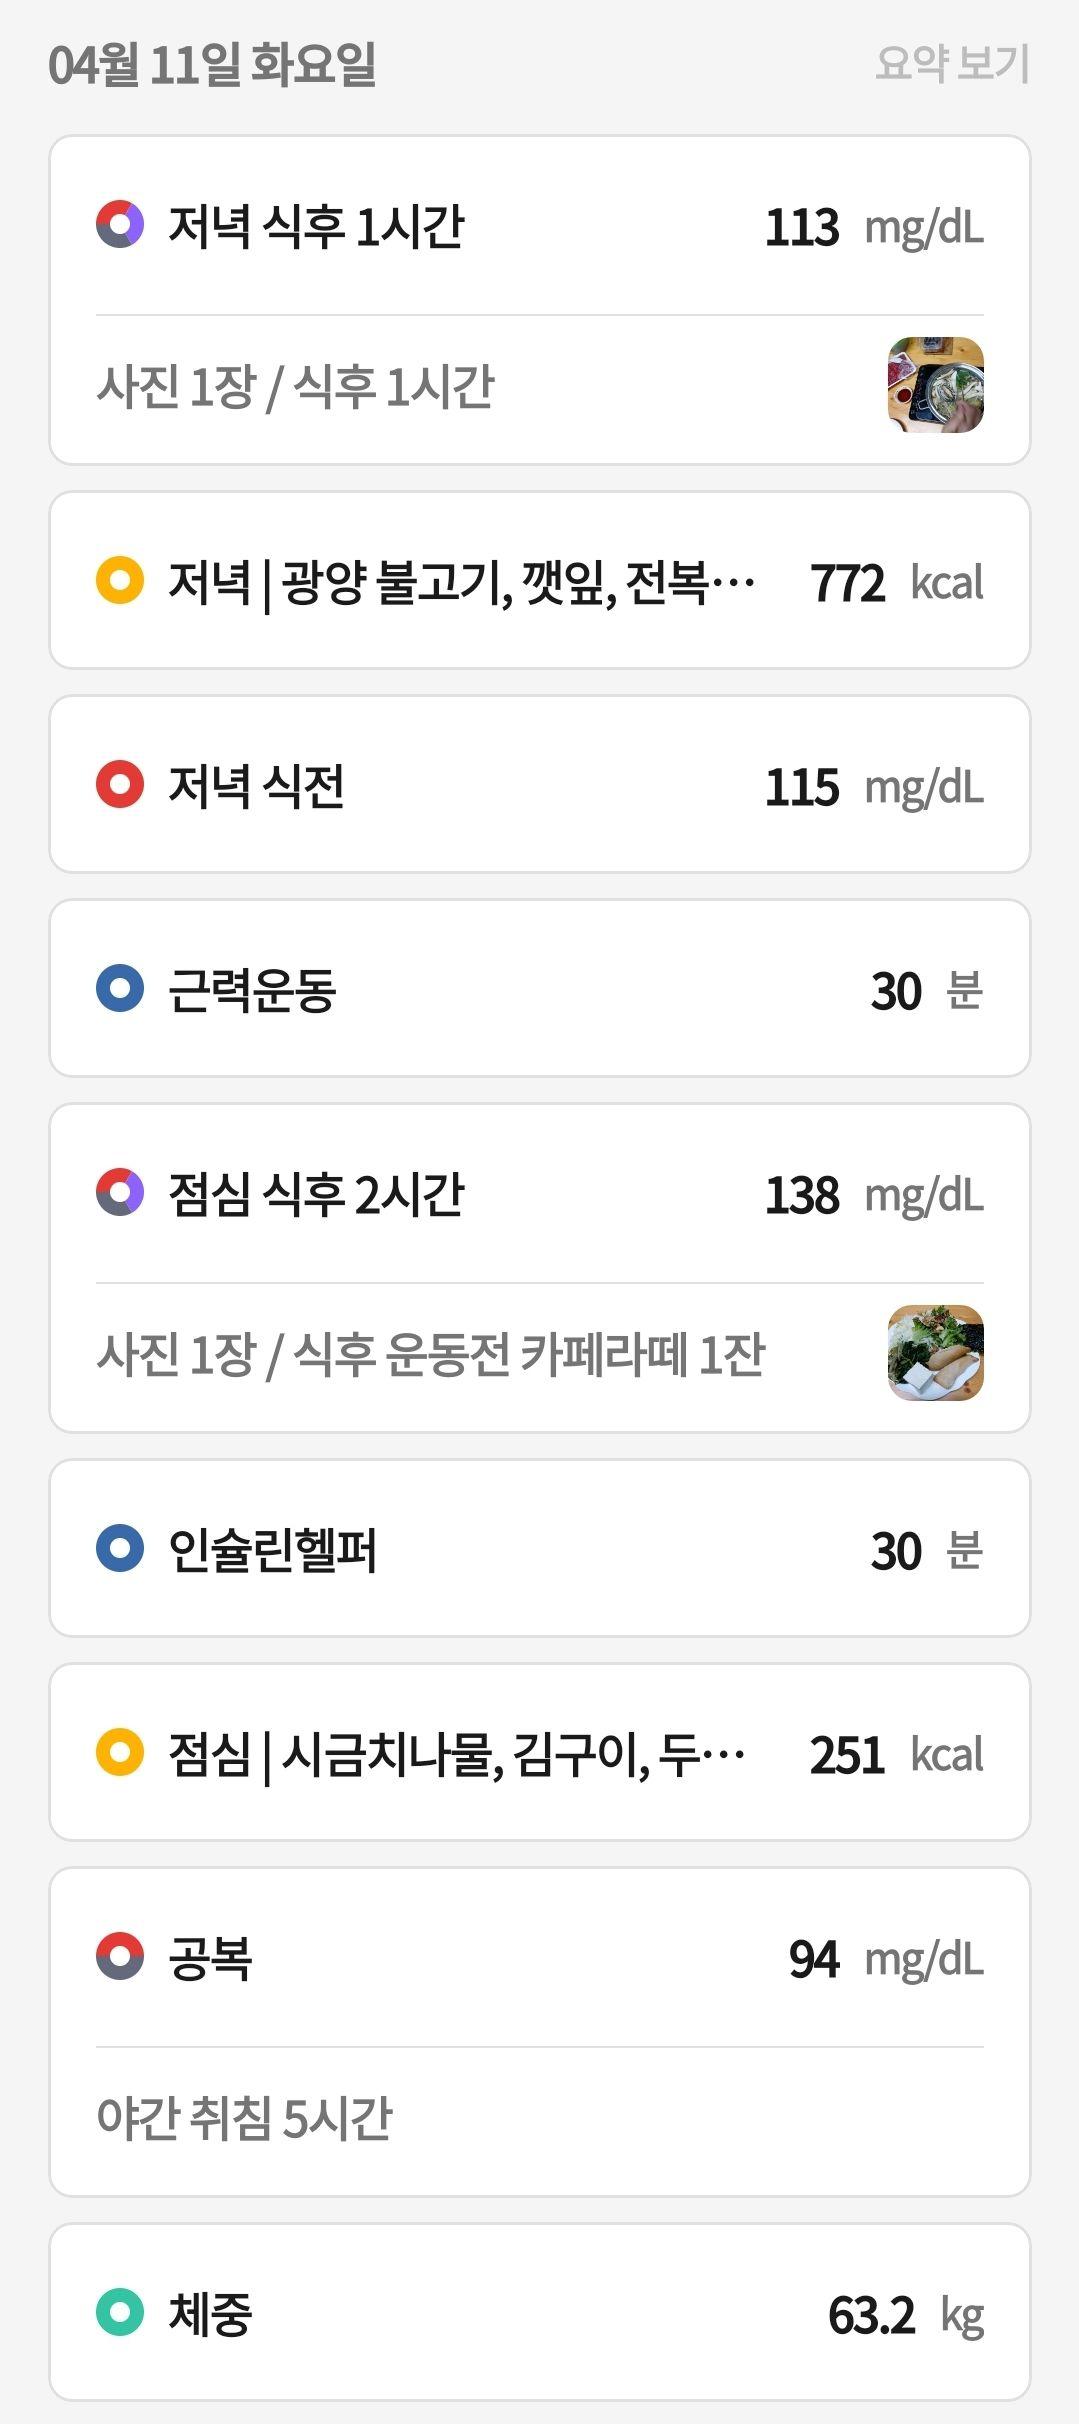Open the 근력운동 30분 exercise record
1079x2424 pixels.
pyautogui.click(x=540, y=988)
